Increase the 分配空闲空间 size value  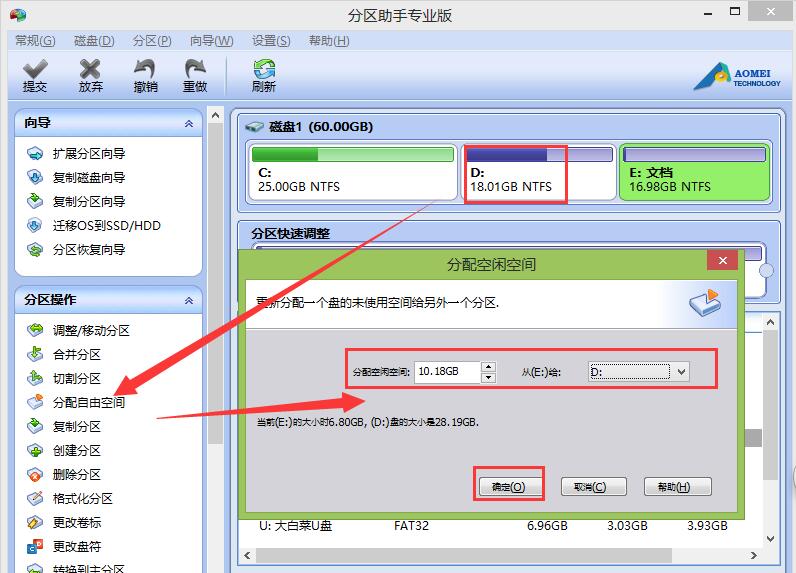coord(488,366)
